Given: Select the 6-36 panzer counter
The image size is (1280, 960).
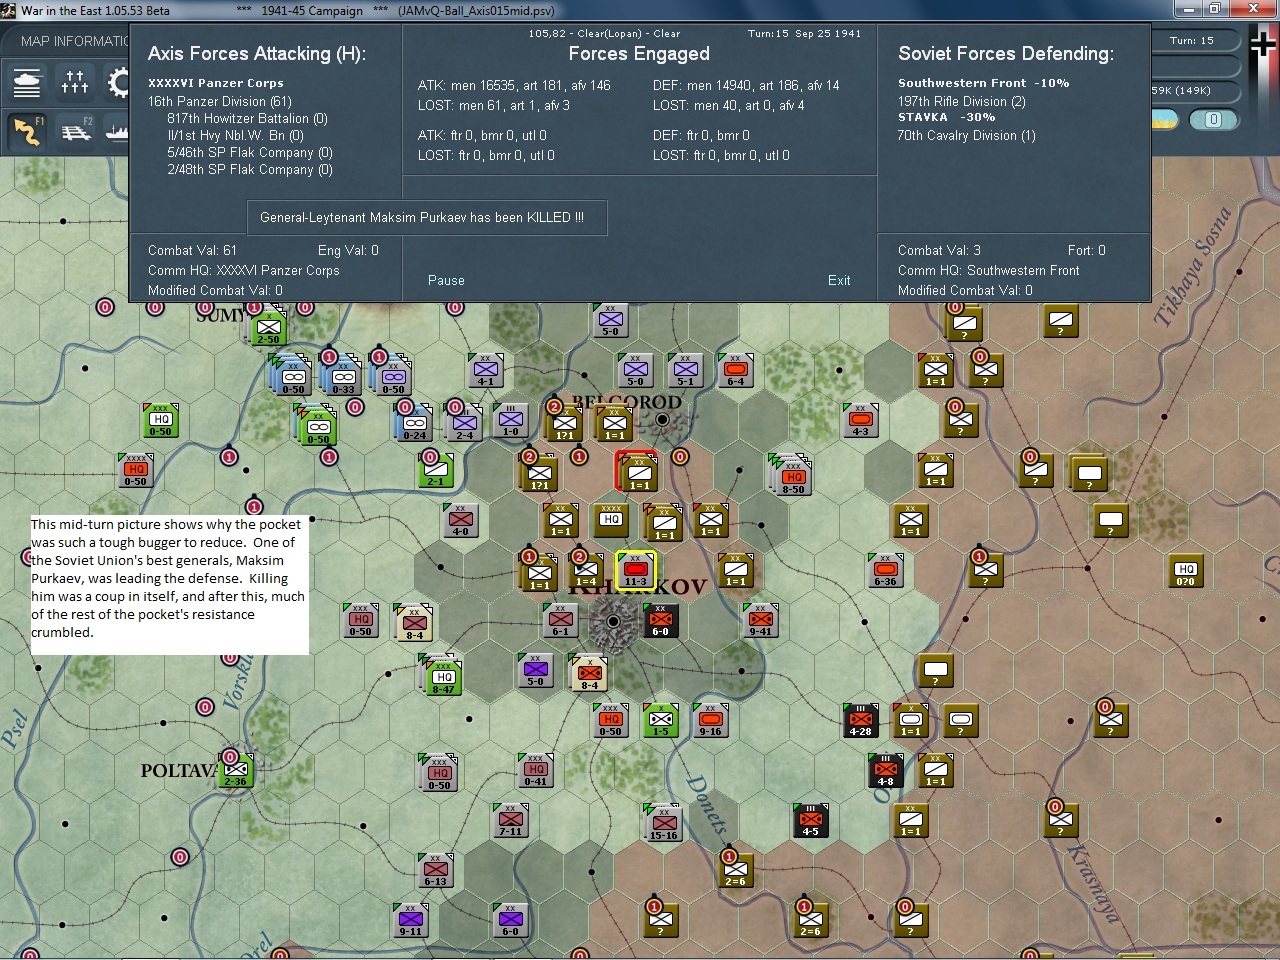Looking at the screenshot, I should [x=886, y=570].
